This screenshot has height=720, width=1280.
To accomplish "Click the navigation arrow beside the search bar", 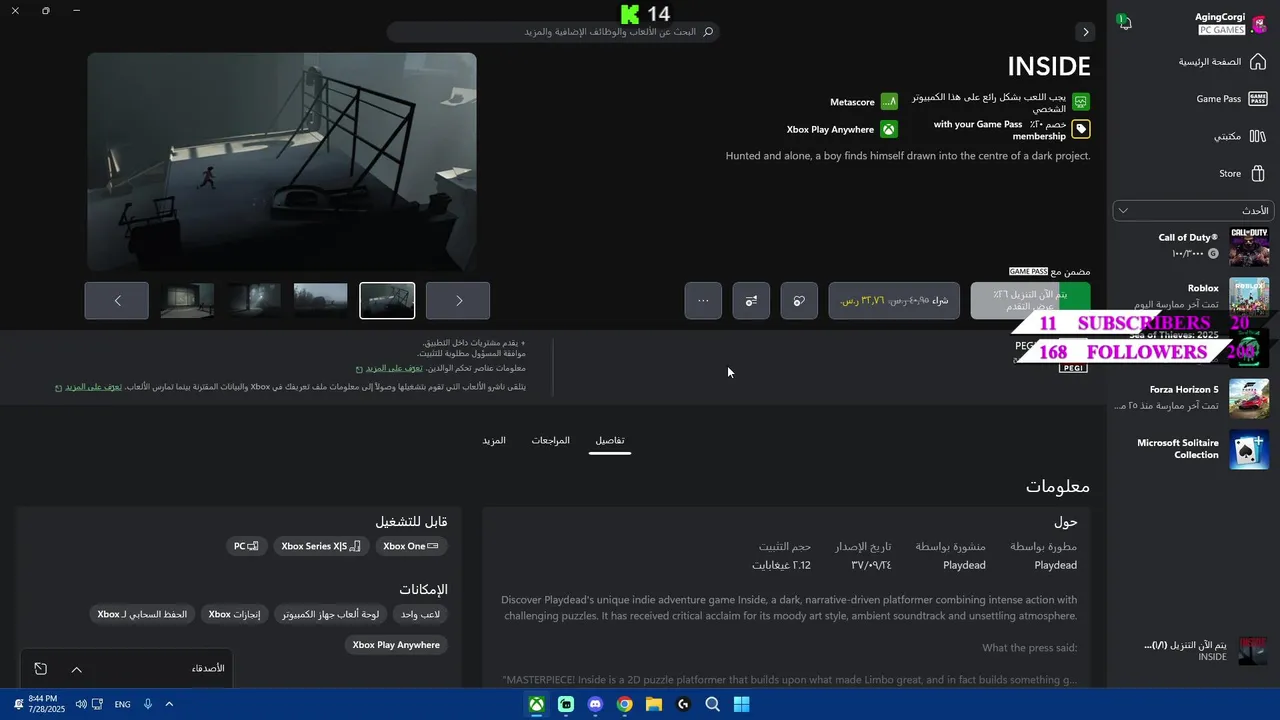I will click(1085, 32).
